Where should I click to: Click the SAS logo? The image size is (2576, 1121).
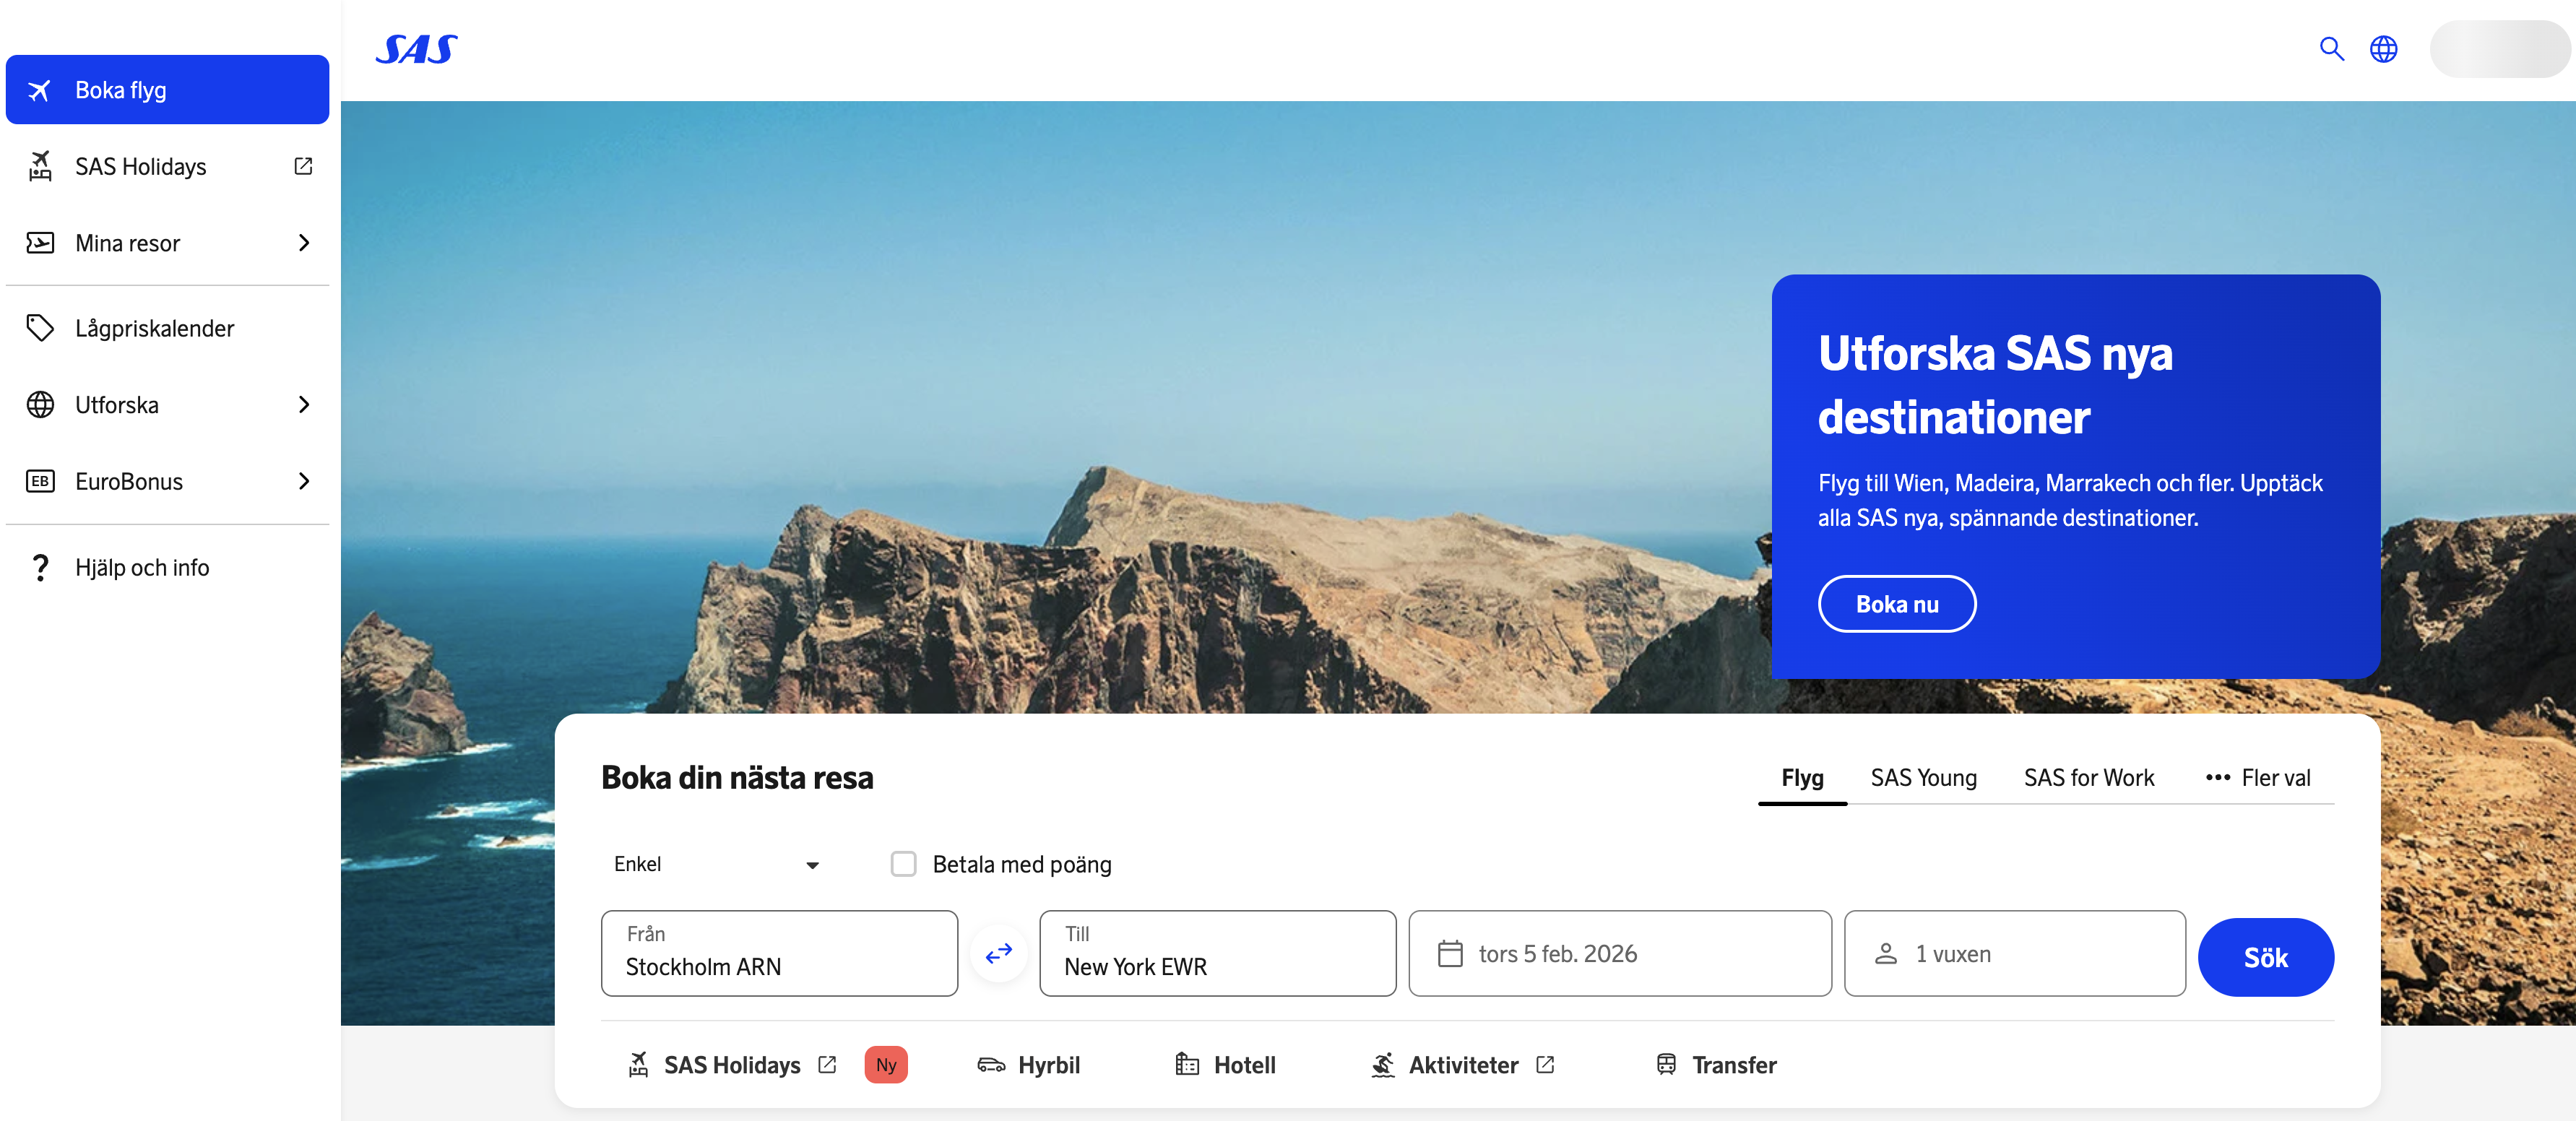(416, 49)
